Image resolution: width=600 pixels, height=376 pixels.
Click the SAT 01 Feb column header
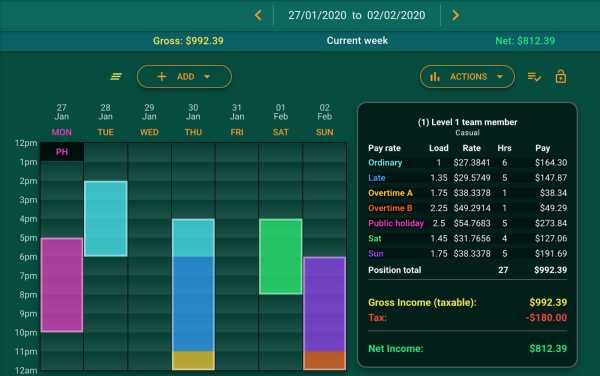pos(280,120)
